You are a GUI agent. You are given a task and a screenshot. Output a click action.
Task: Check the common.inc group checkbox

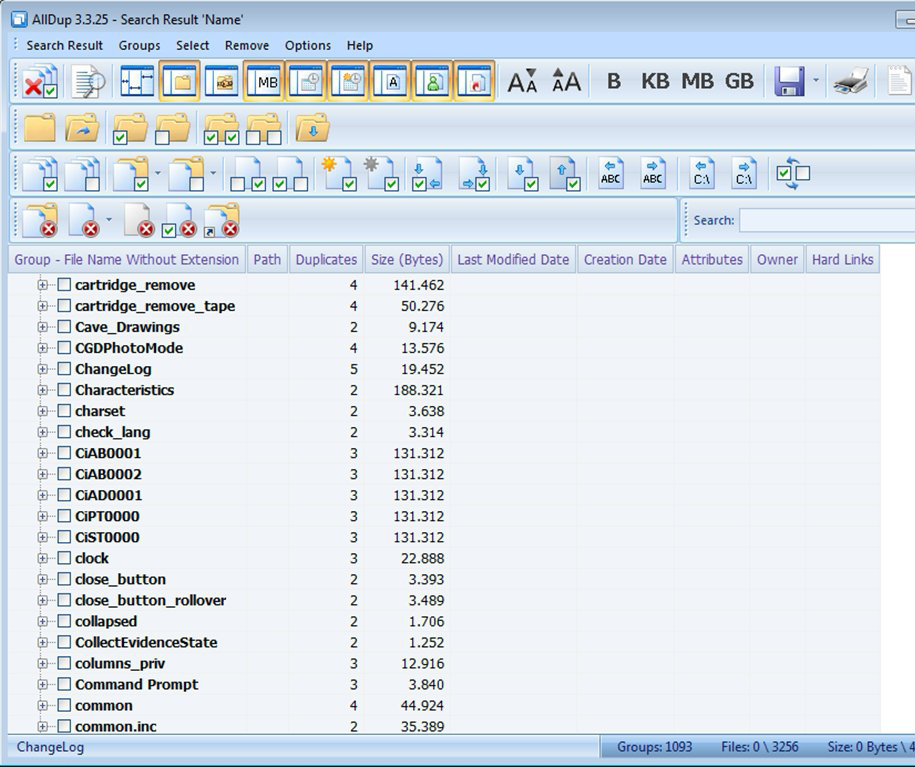[x=64, y=726]
